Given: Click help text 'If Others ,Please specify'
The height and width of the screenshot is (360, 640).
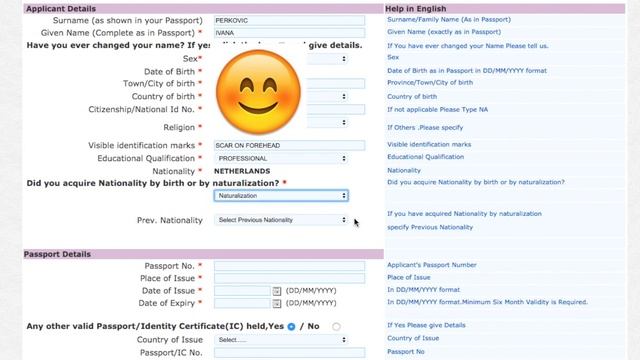Looking at the screenshot, I should click(425, 127).
